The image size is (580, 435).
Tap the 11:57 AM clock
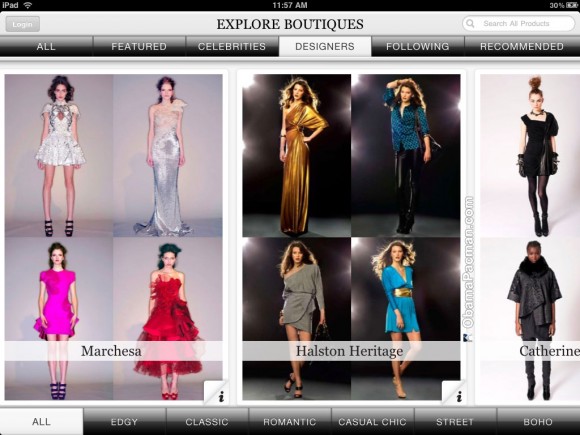pos(290,5)
